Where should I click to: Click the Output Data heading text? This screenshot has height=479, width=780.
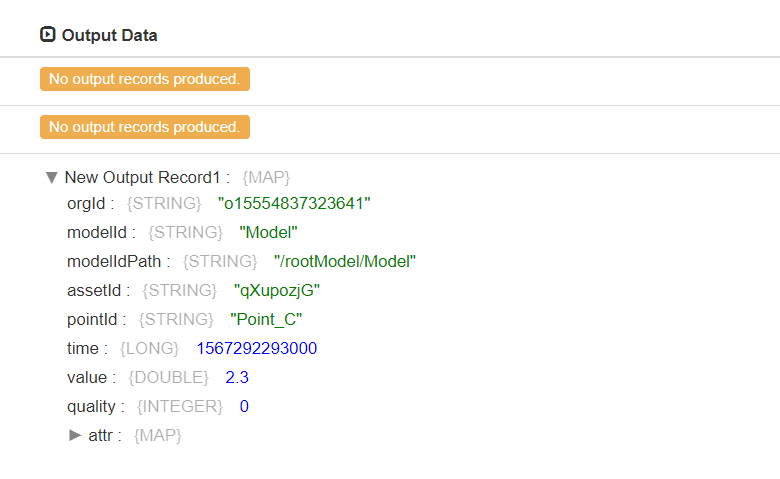pos(109,35)
